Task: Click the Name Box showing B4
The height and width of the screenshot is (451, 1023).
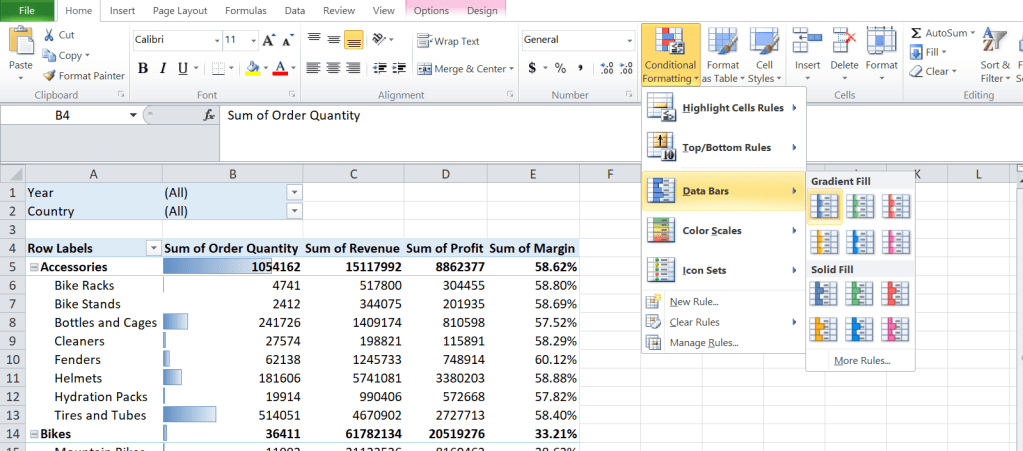Action: (62, 115)
